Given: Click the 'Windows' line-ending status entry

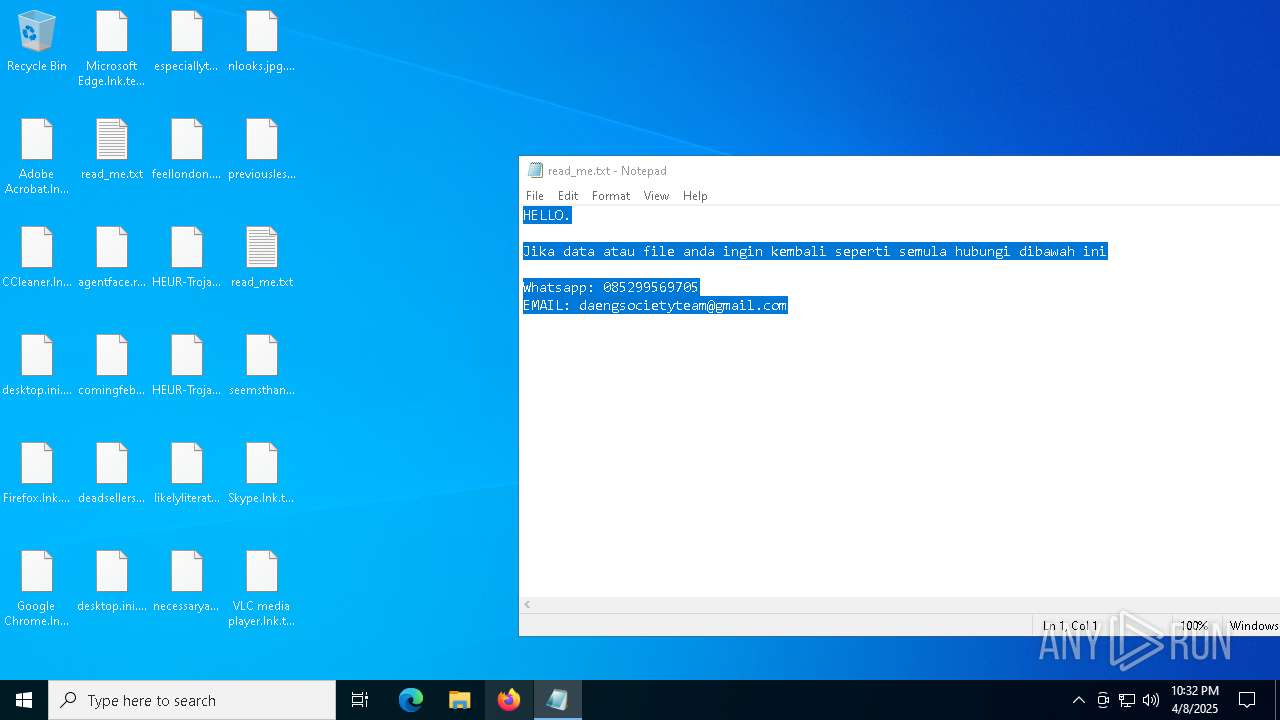Looking at the screenshot, I should [x=1254, y=626].
